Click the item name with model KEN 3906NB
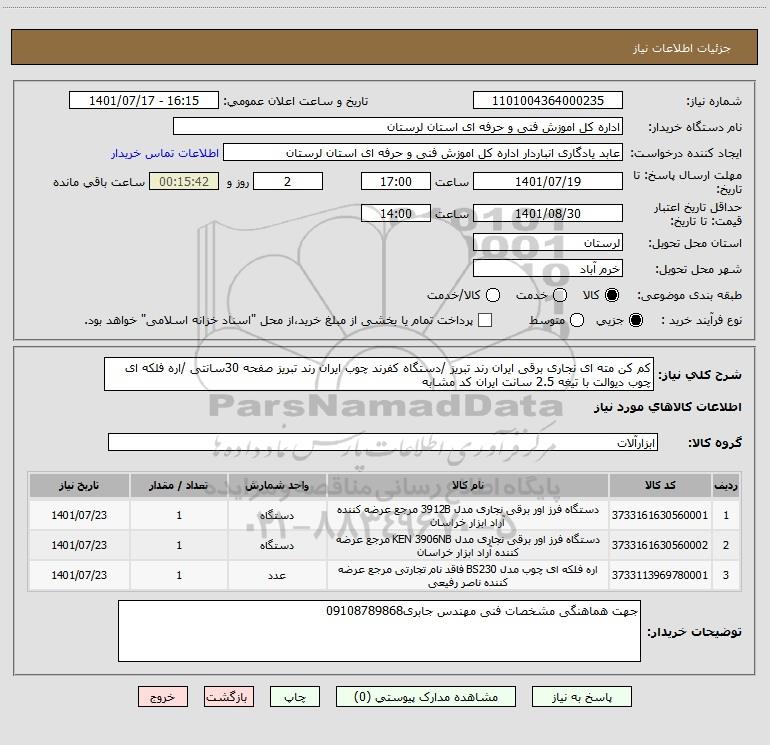The height and width of the screenshot is (745, 770). [468, 546]
